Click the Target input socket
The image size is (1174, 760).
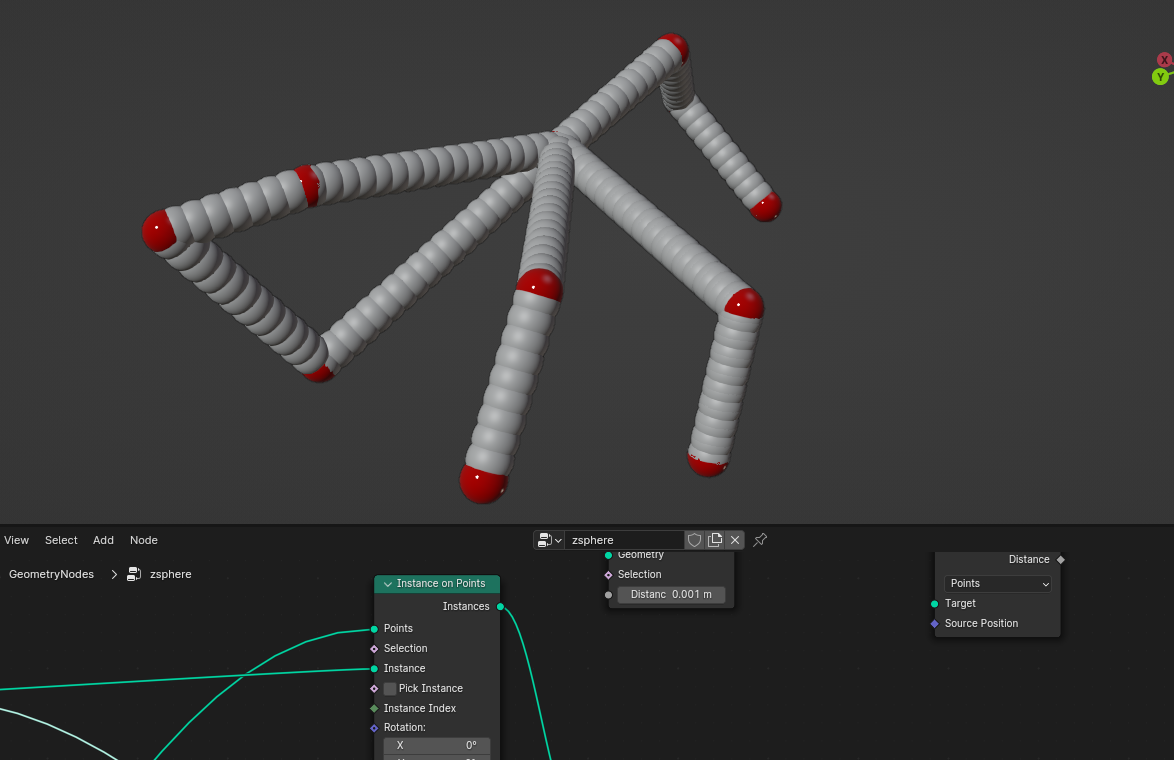(x=934, y=604)
